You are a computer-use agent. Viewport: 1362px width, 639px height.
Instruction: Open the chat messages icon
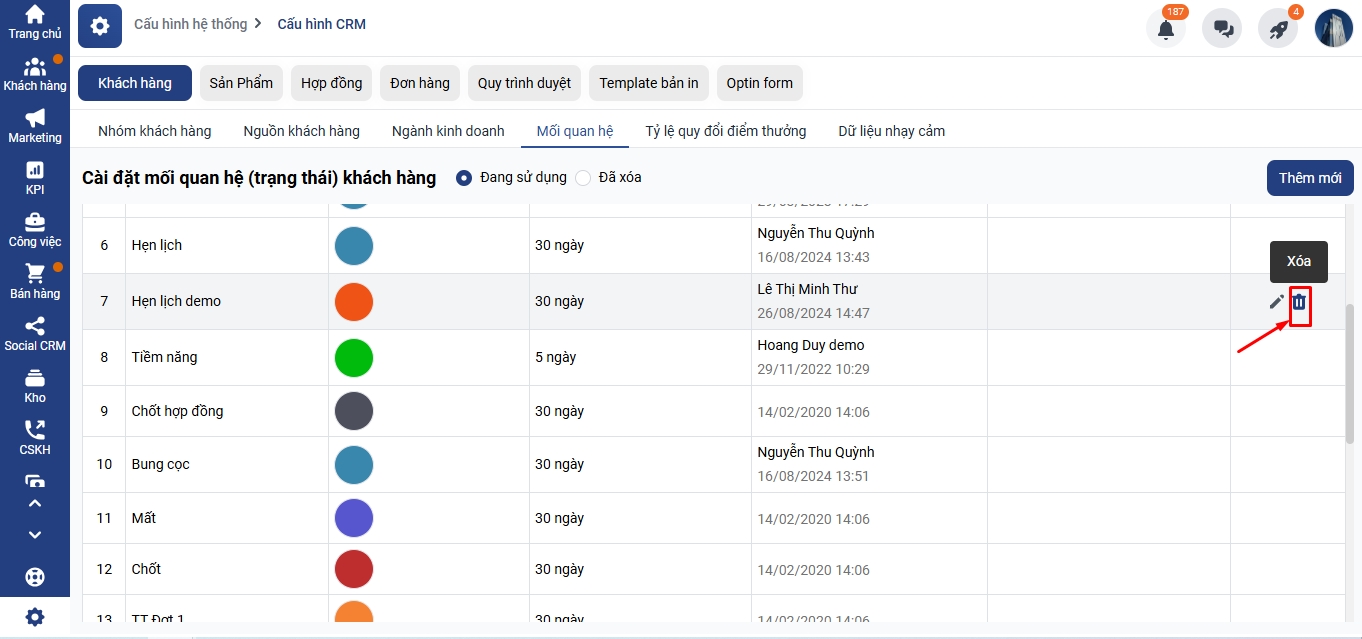pos(1222,29)
